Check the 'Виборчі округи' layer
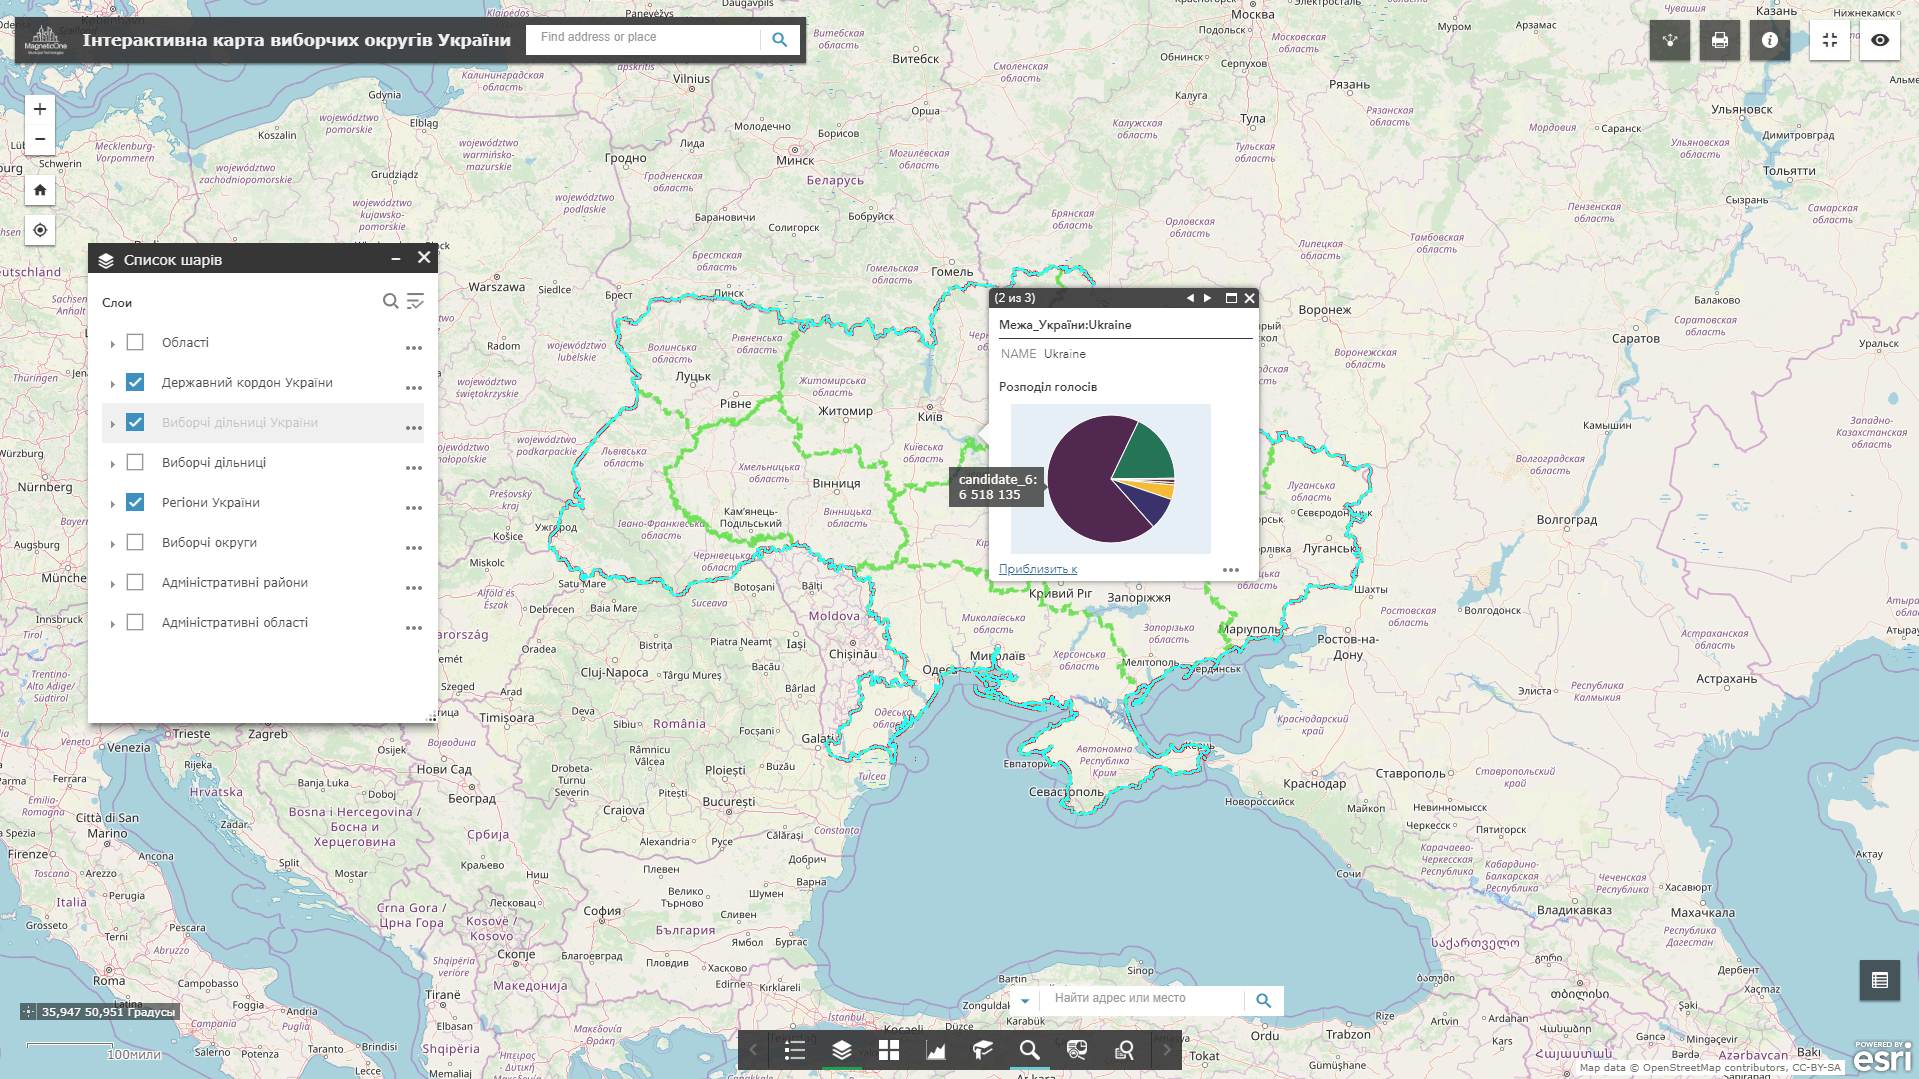The height and width of the screenshot is (1079, 1919). (x=135, y=542)
